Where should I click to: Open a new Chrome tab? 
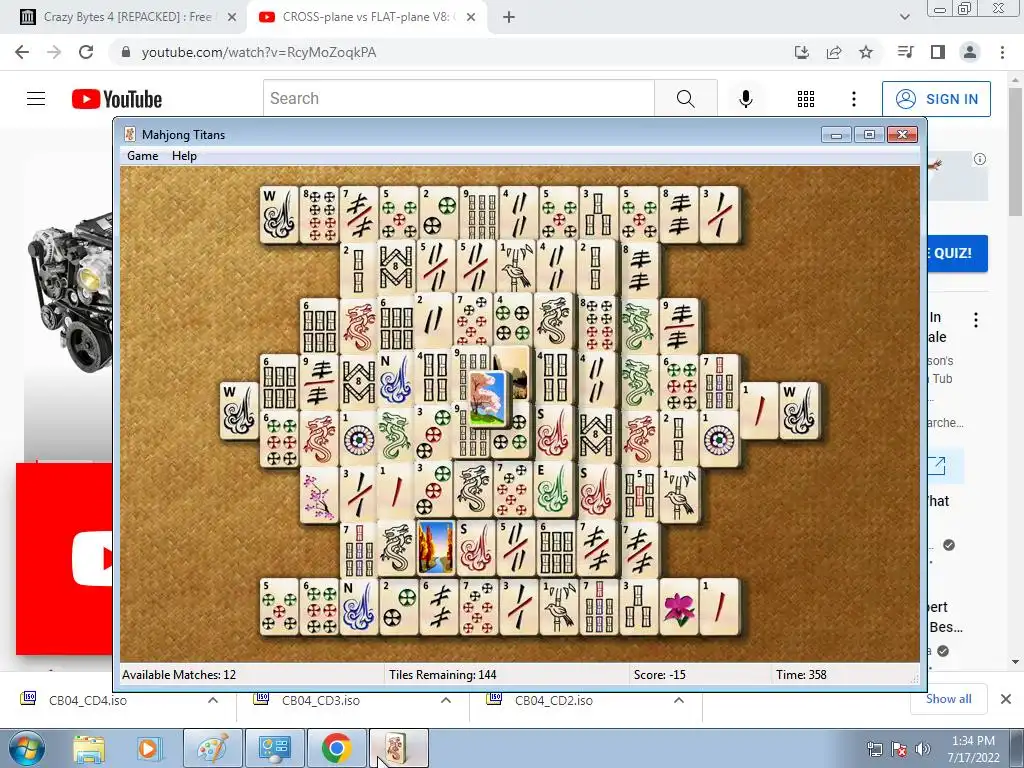point(509,18)
